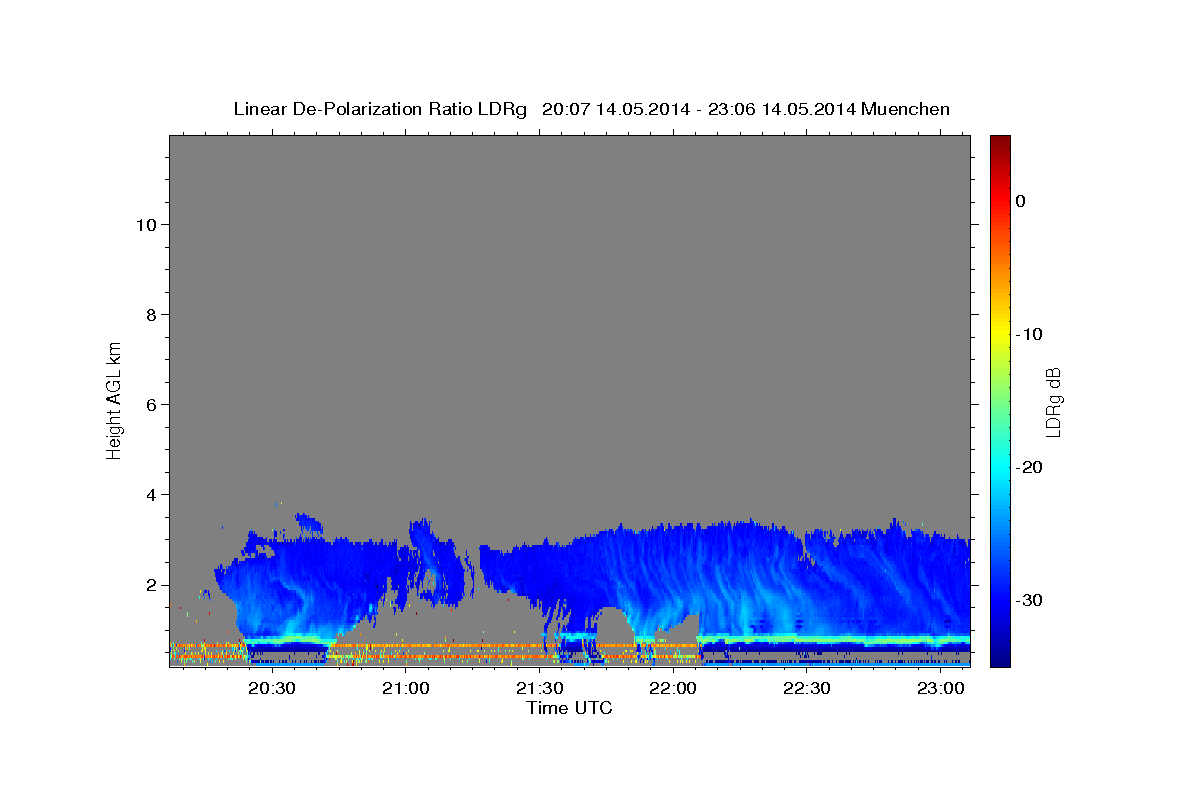
Task: Click the gray dome gap near 21:45
Action: click(612, 628)
